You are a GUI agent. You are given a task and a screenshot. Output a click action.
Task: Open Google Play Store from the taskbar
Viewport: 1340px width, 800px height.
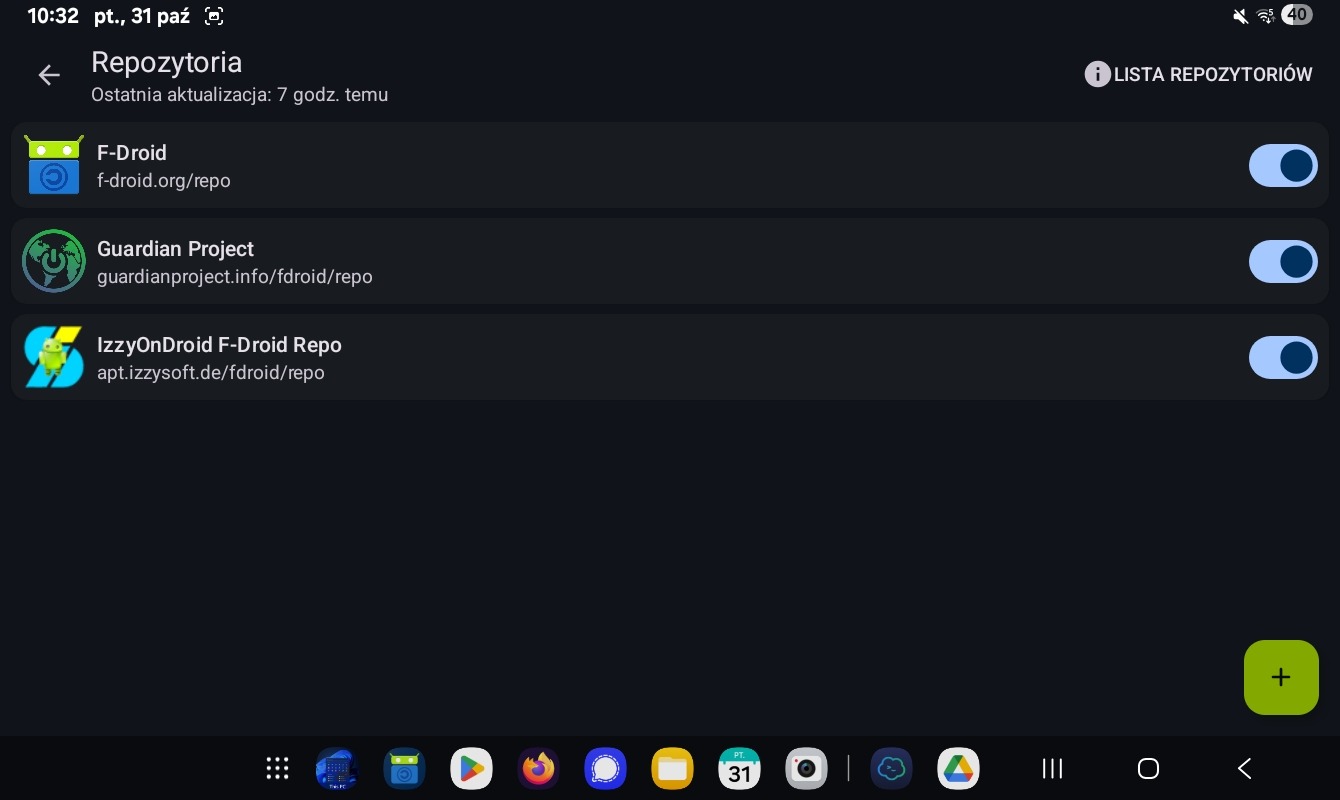[x=471, y=768]
